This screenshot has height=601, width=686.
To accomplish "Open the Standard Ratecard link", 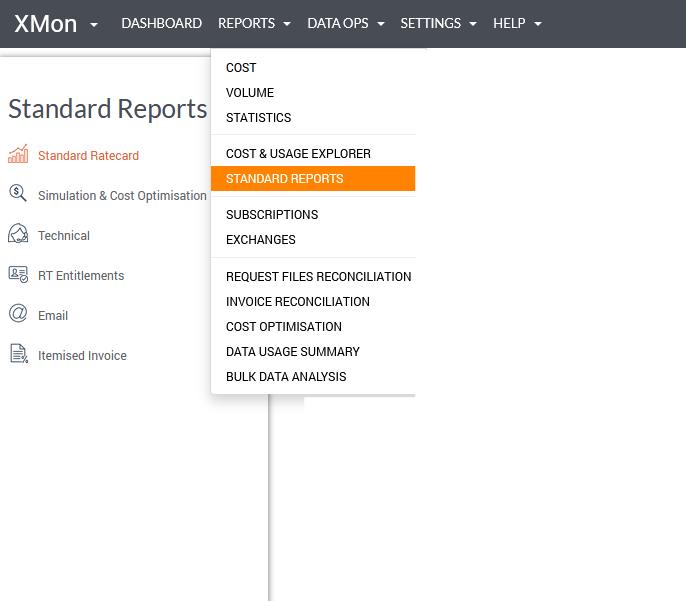I will (x=88, y=156).
